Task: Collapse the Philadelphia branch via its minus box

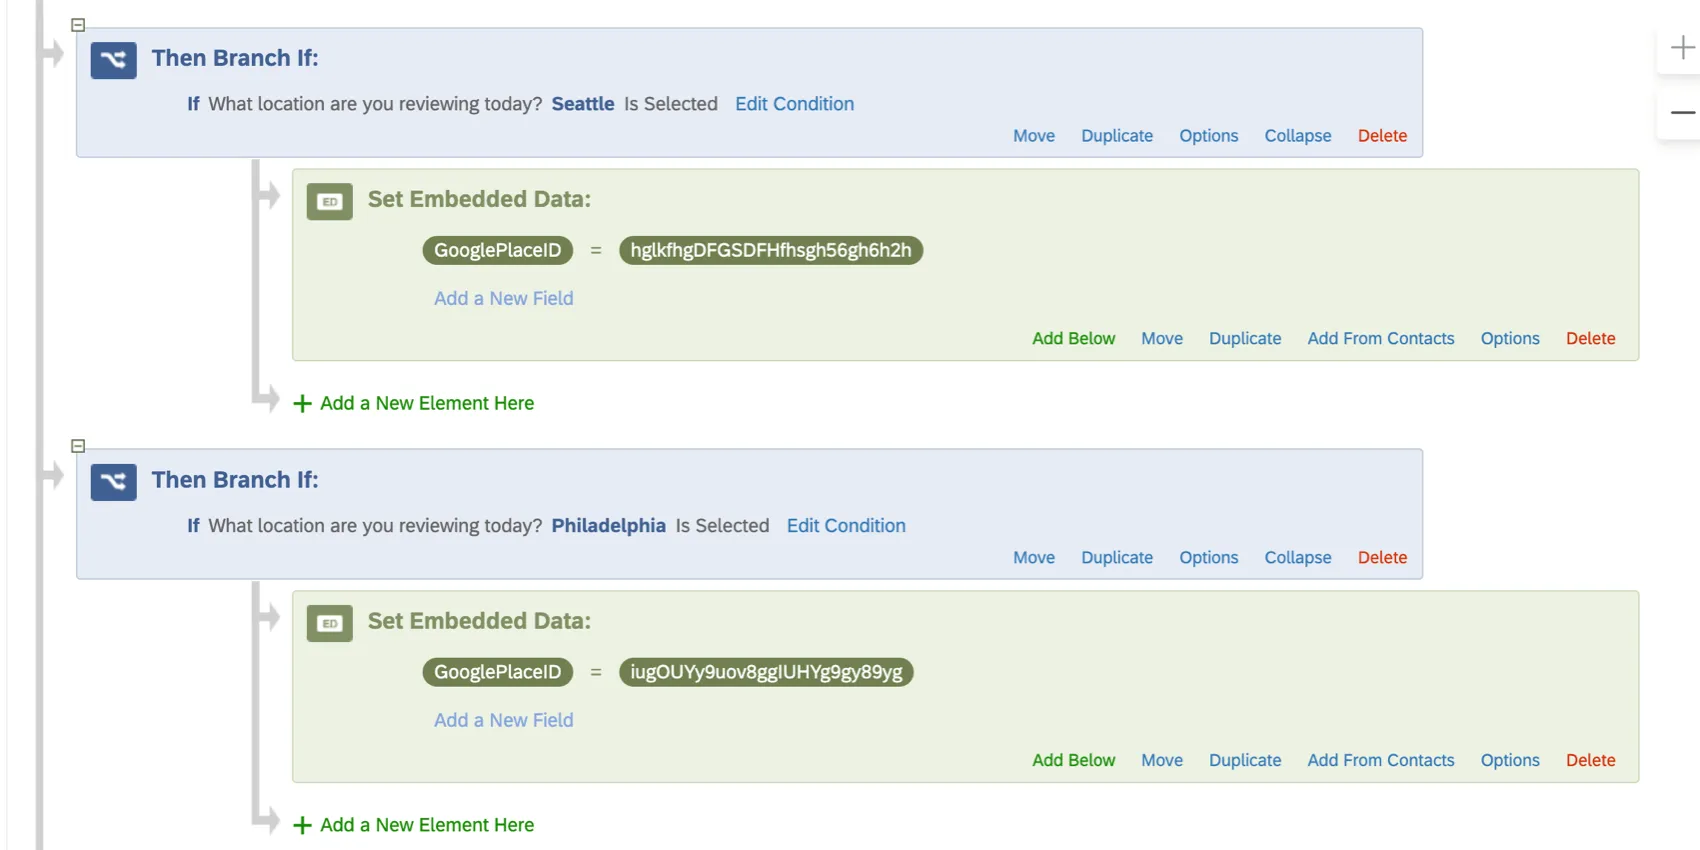Action: coord(77,446)
